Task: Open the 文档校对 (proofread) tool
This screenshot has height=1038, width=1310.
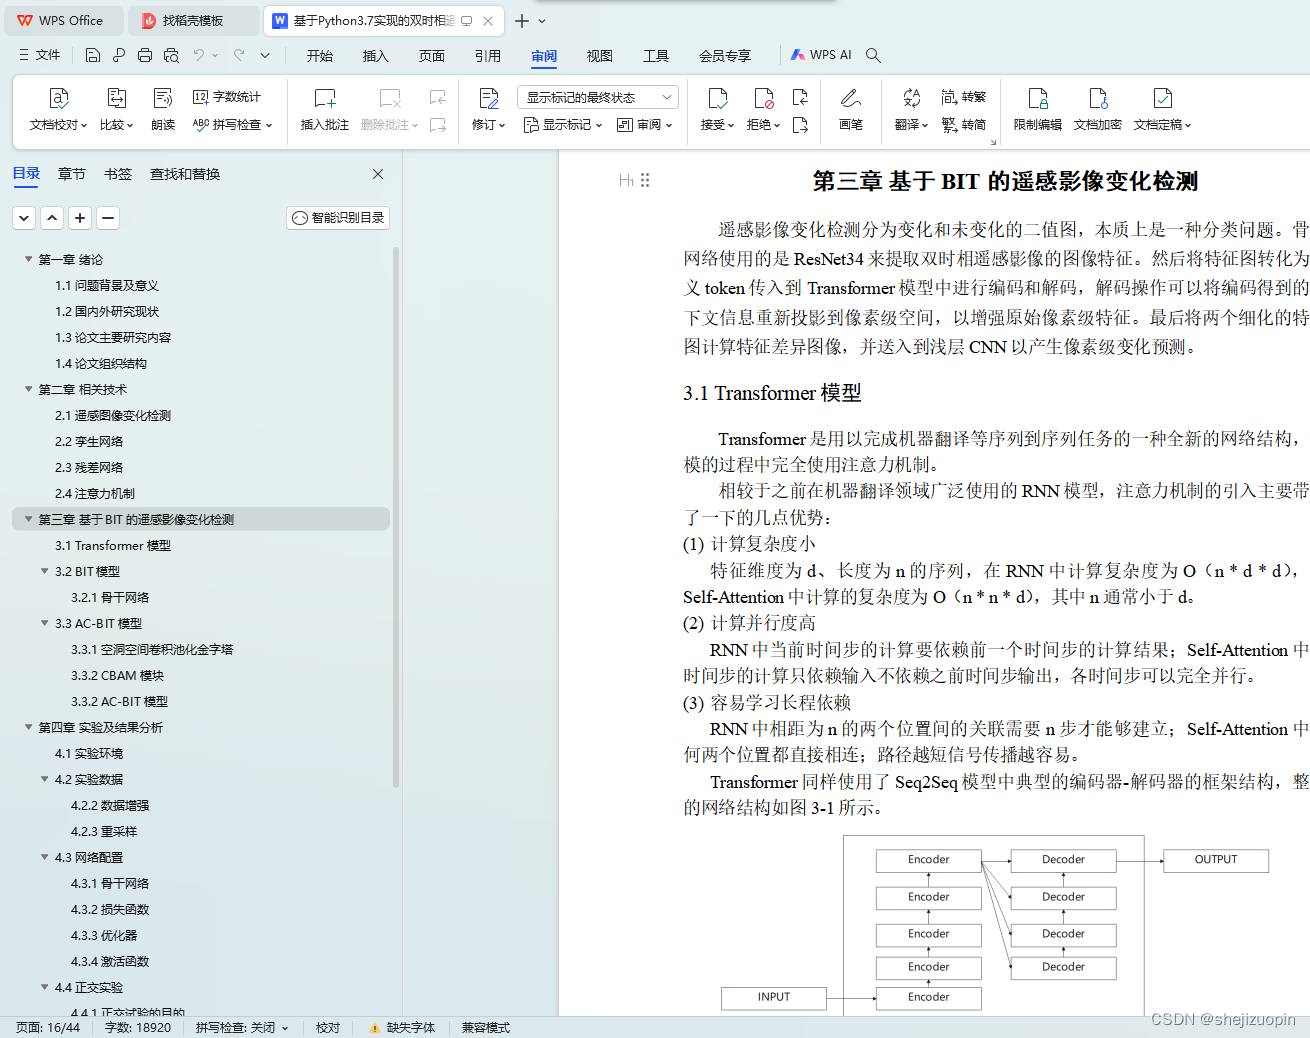Action: tap(58, 108)
